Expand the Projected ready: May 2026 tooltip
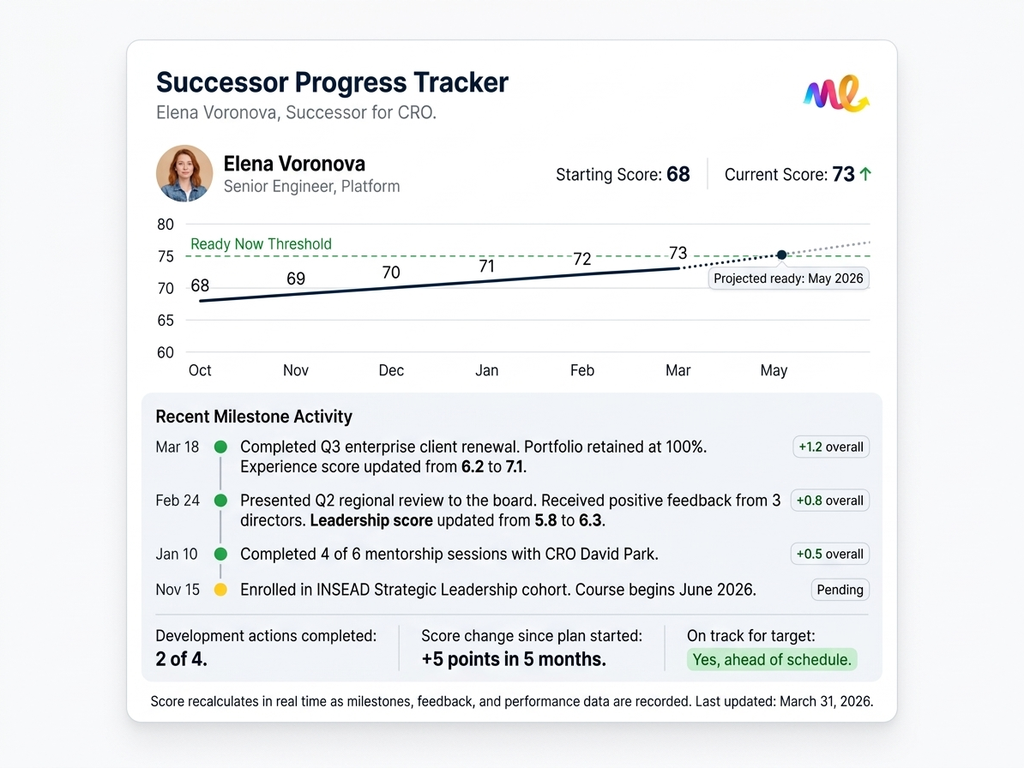Image resolution: width=1024 pixels, height=768 pixels. [x=788, y=278]
